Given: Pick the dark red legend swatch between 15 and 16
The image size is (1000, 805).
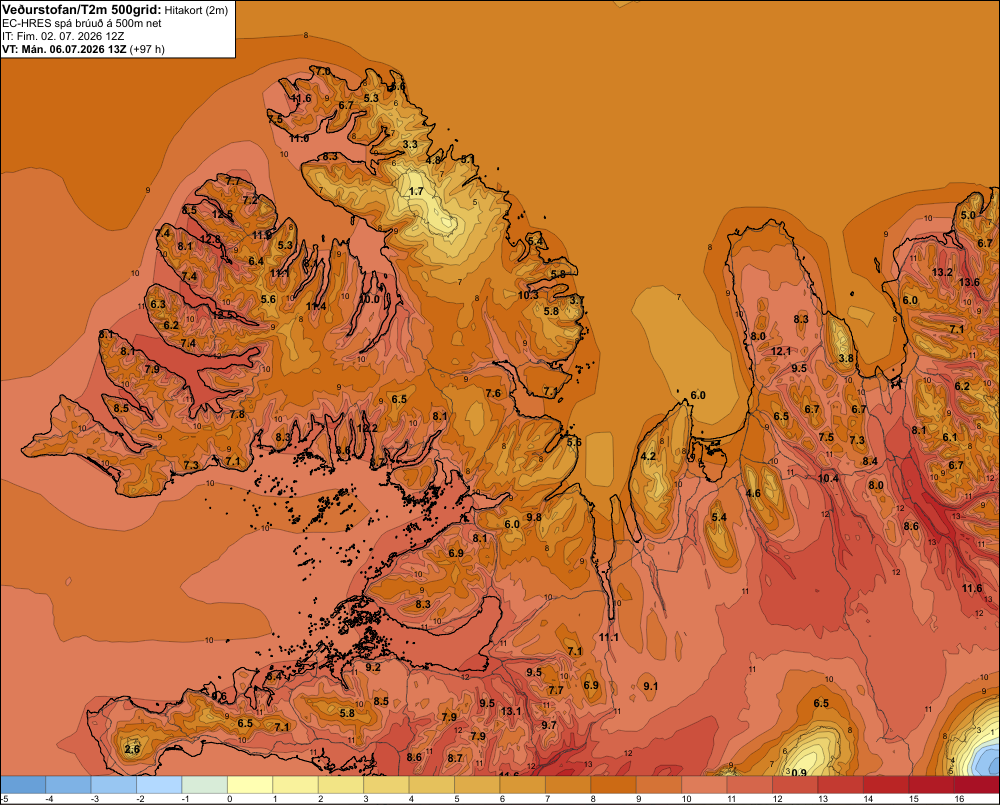Looking at the screenshot, I should (x=931, y=785).
